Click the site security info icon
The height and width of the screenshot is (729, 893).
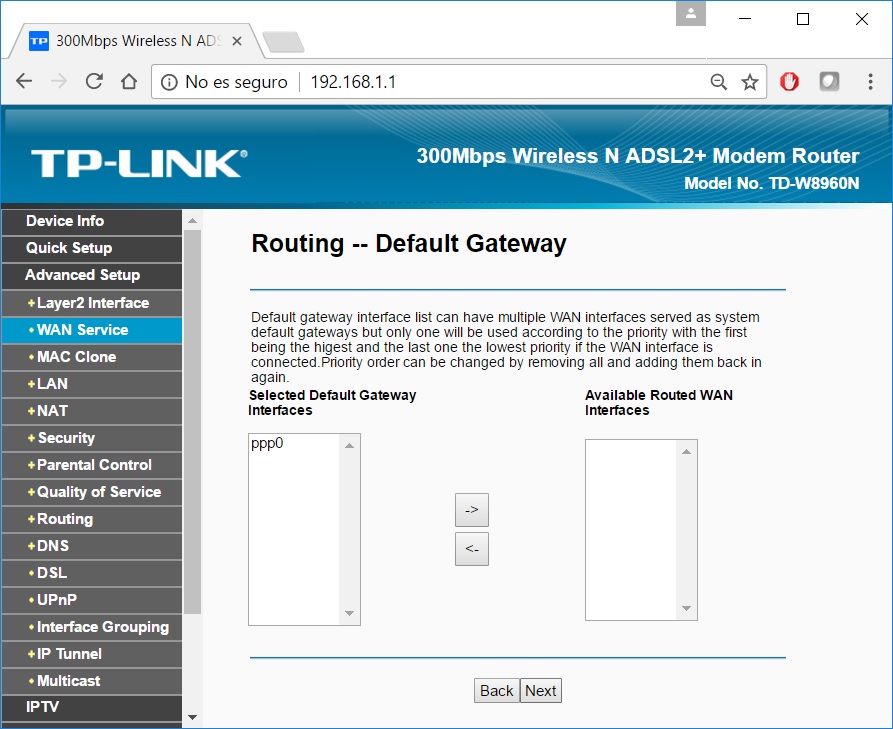170,82
